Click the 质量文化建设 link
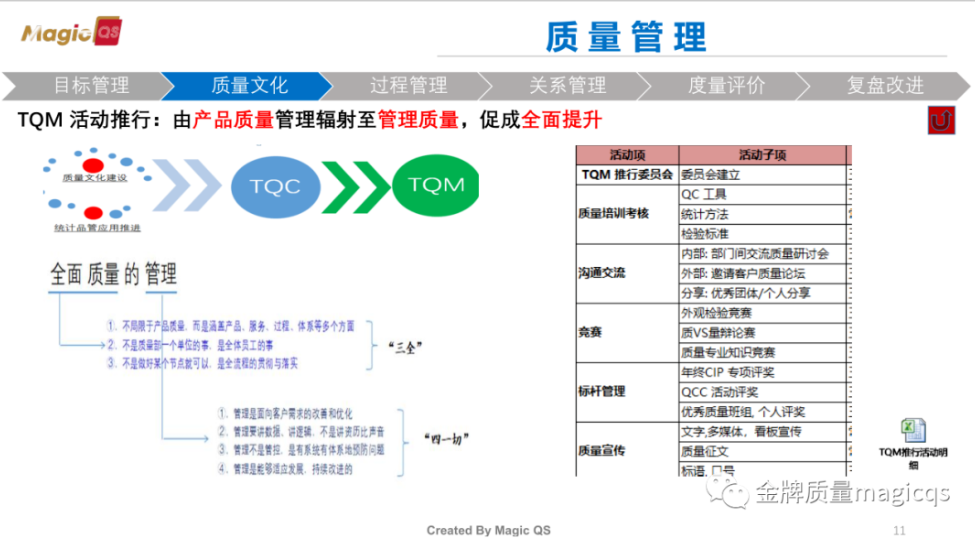975x542 pixels. click(x=95, y=178)
